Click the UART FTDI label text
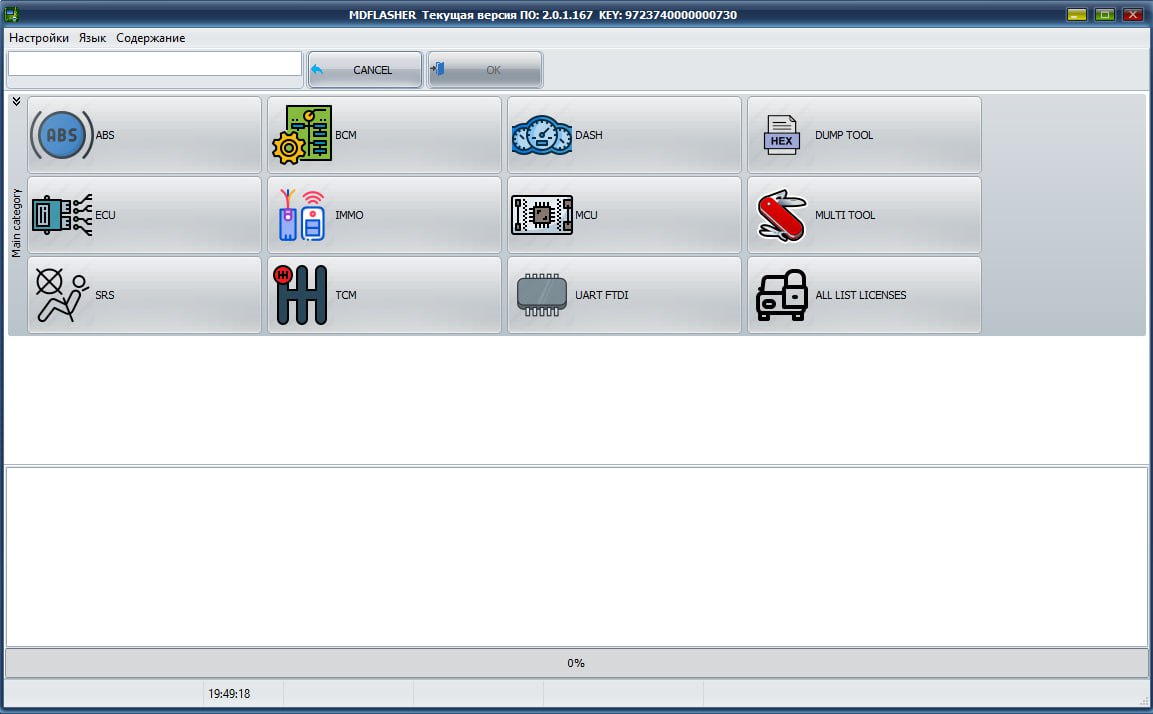The height and width of the screenshot is (714, 1153). [x=602, y=296]
